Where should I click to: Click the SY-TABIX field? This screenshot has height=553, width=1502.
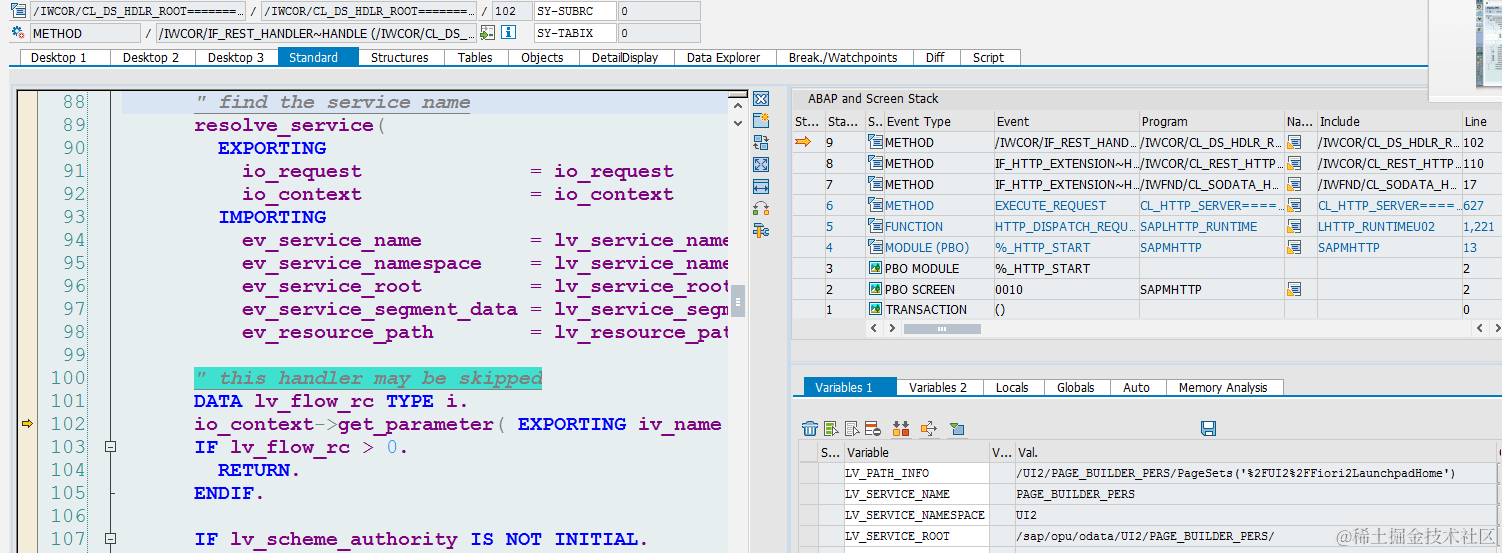(574, 33)
